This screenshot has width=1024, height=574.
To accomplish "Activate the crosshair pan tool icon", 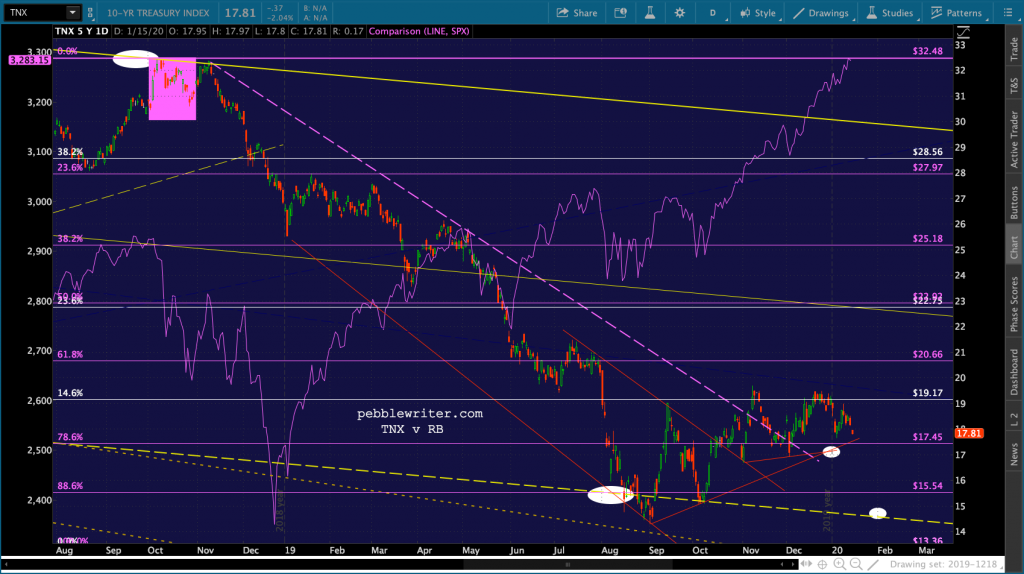I will pos(823,564).
